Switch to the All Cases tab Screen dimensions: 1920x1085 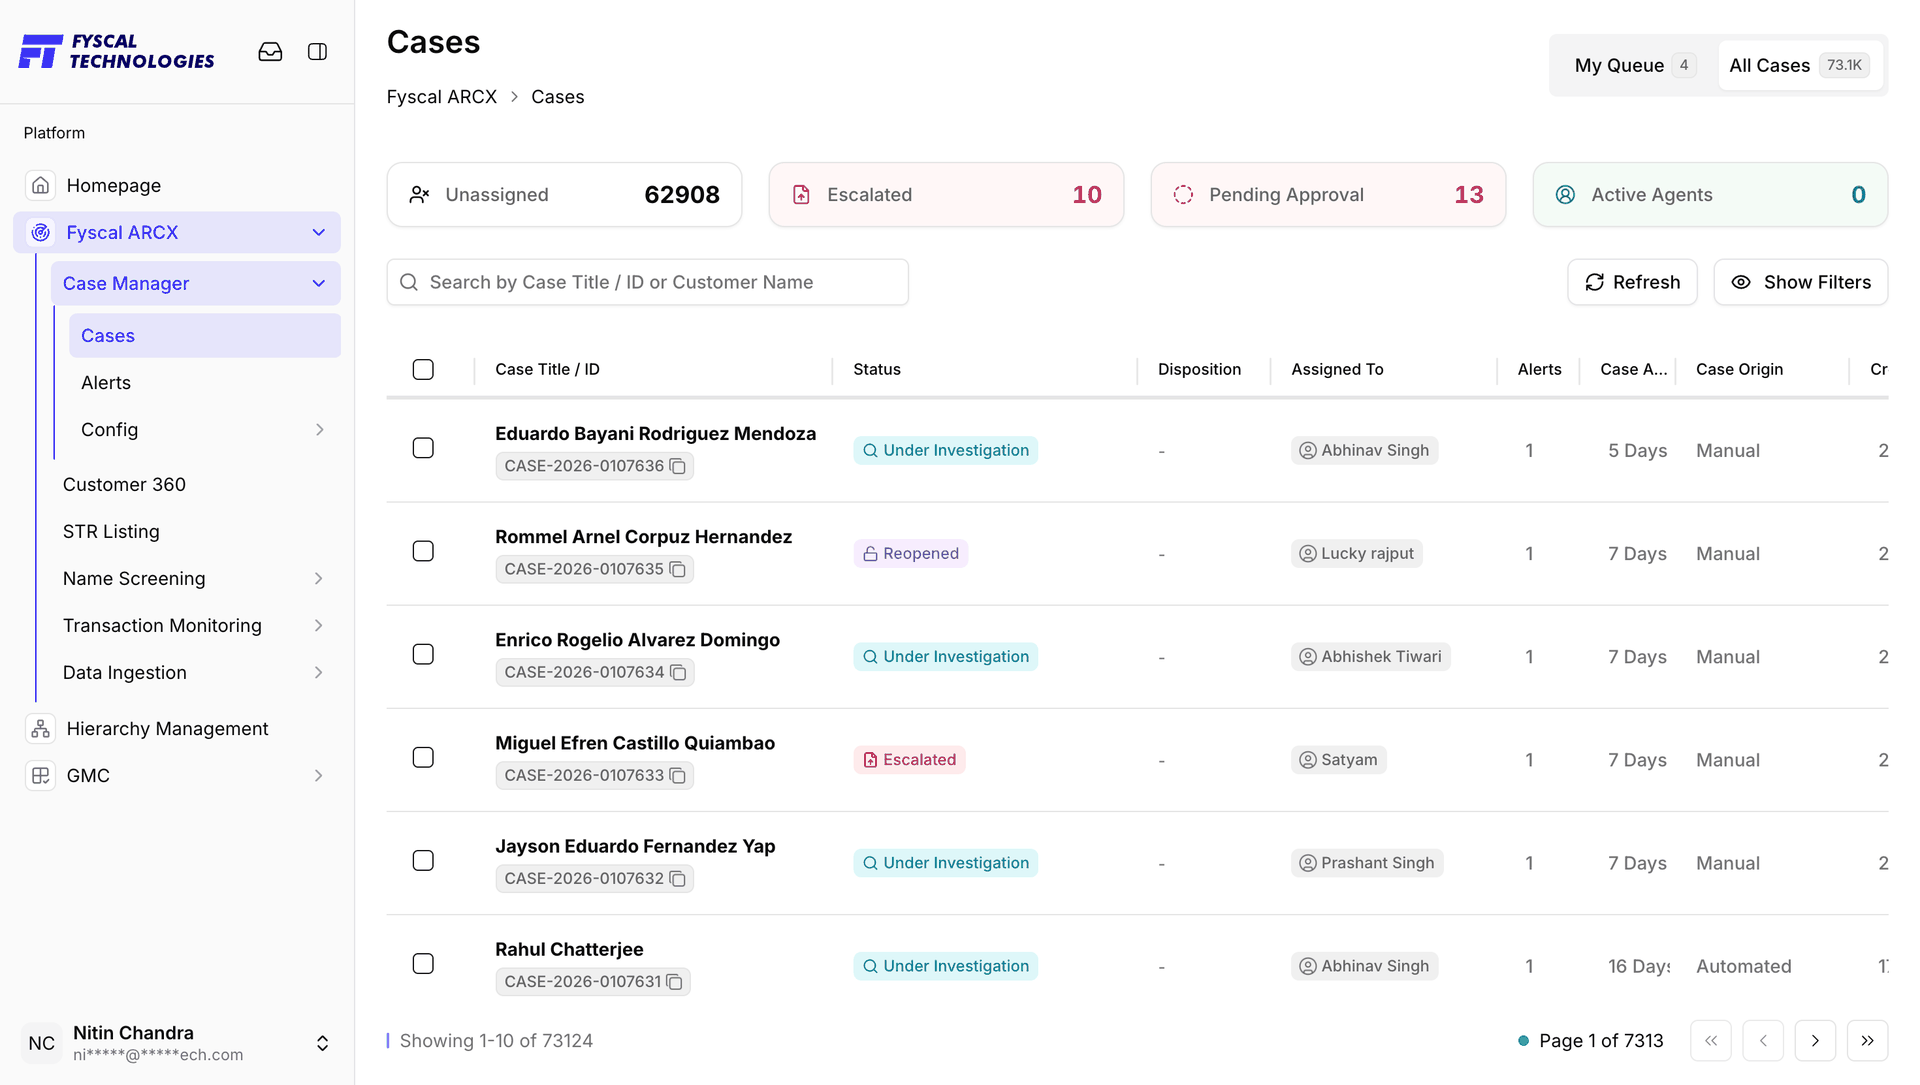pyautogui.click(x=1800, y=65)
